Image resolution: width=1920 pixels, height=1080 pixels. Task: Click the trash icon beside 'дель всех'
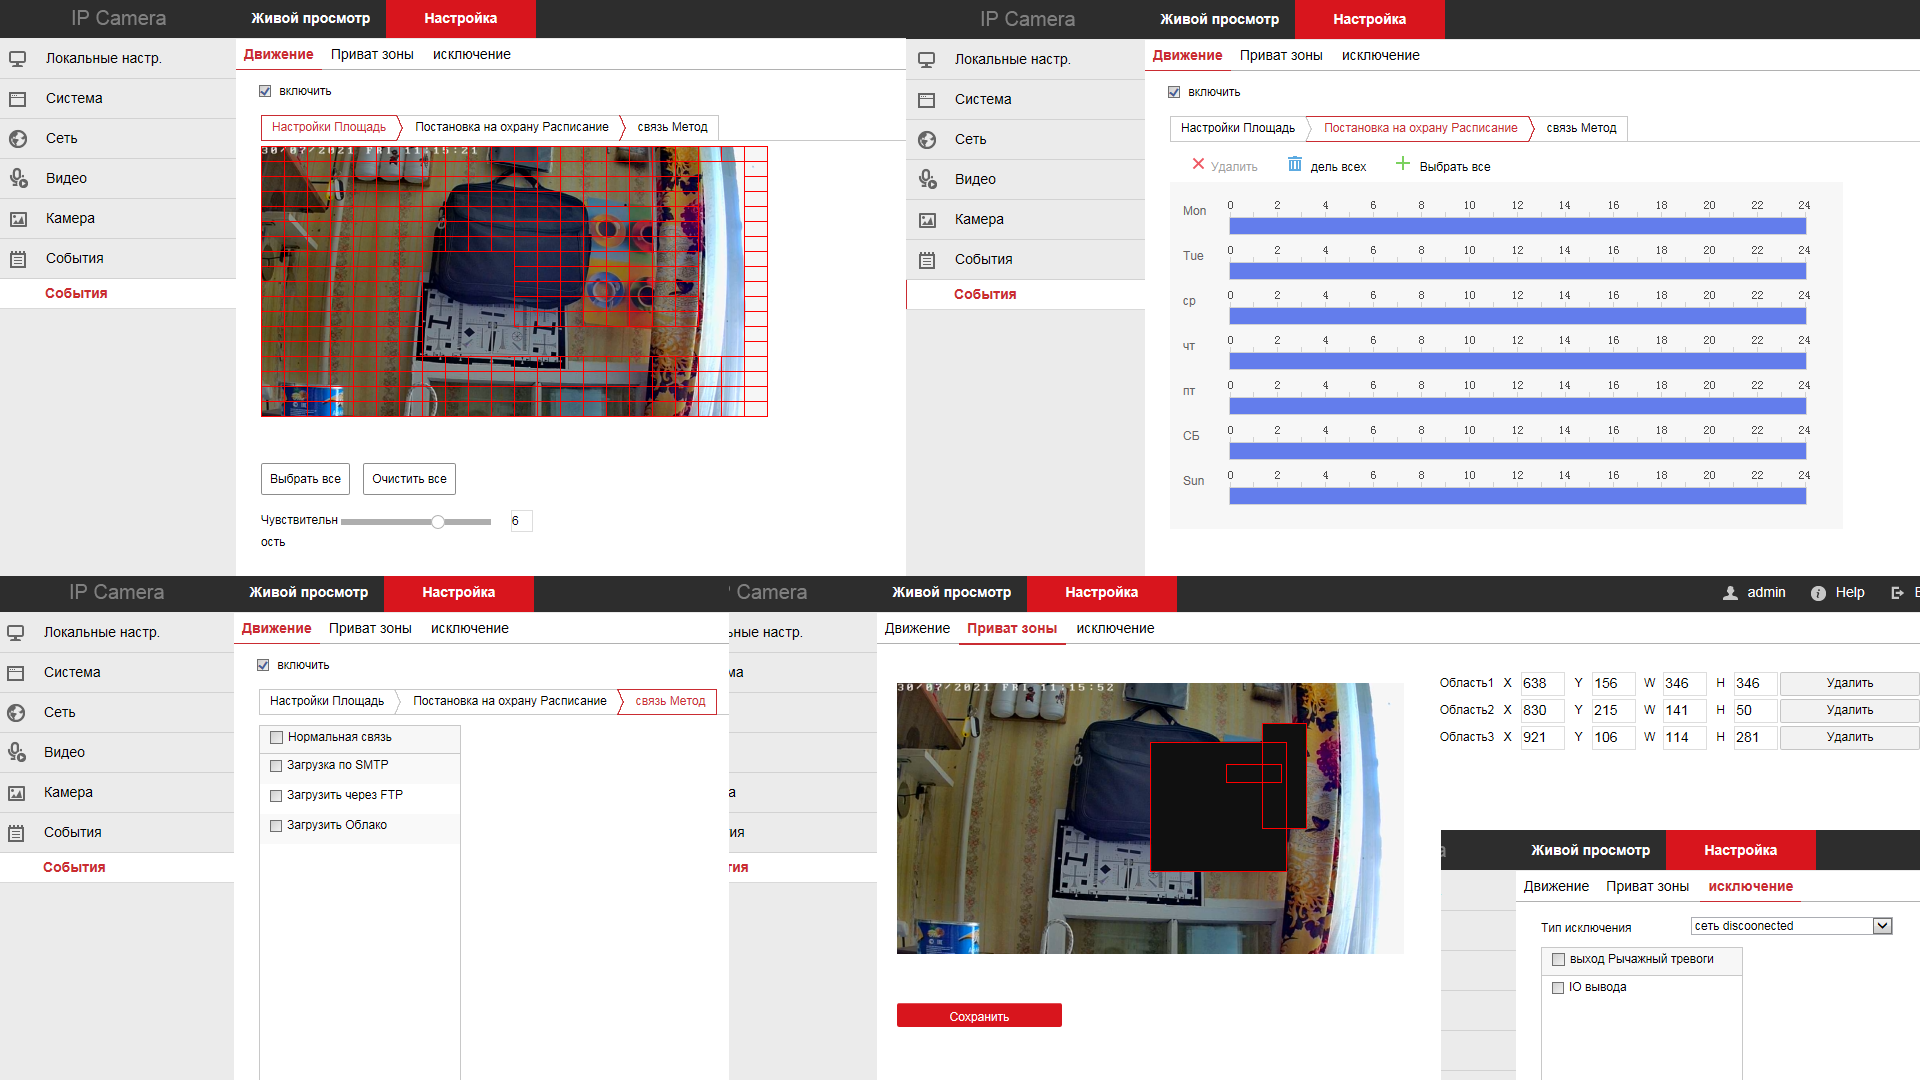(1295, 164)
